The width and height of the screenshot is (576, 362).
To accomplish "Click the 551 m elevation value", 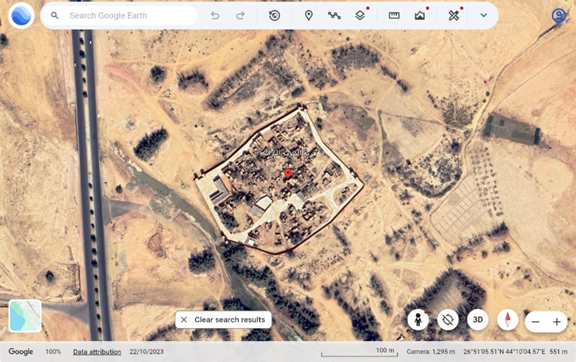I will (x=558, y=352).
